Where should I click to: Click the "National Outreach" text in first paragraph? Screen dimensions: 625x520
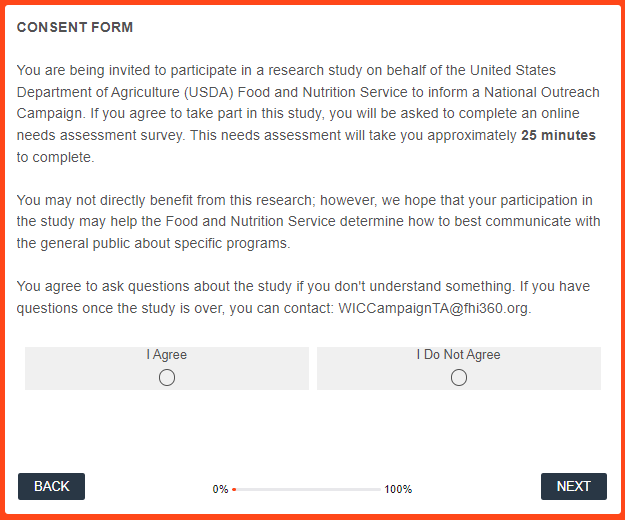coord(545,92)
